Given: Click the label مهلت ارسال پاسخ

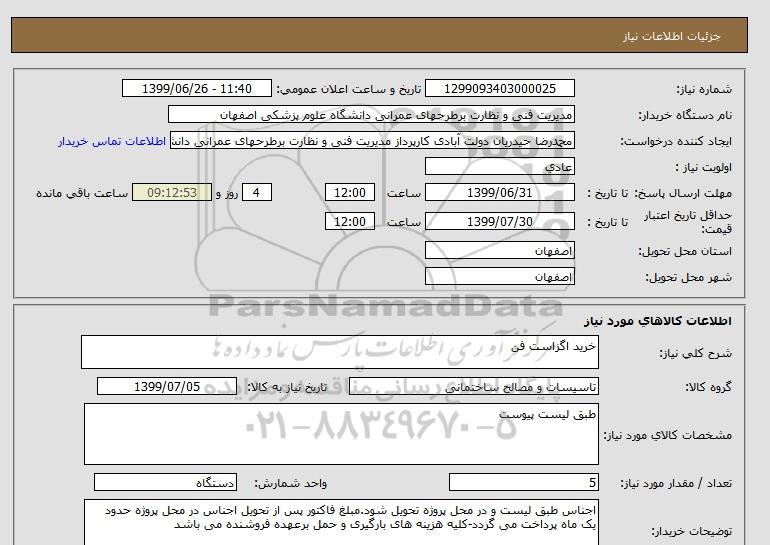Looking at the screenshot, I should coord(683,193).
